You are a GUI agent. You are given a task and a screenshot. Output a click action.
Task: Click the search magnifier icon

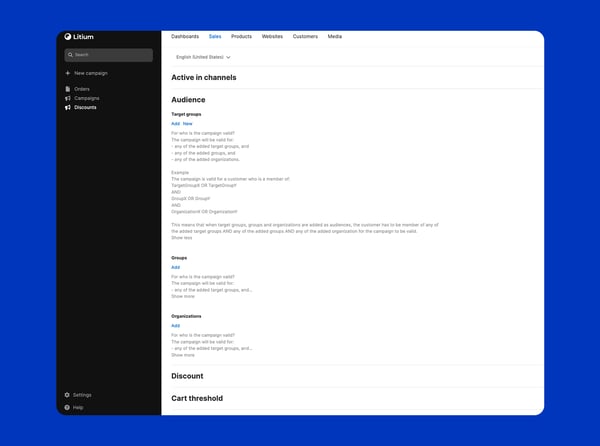[x=70, y=55]
